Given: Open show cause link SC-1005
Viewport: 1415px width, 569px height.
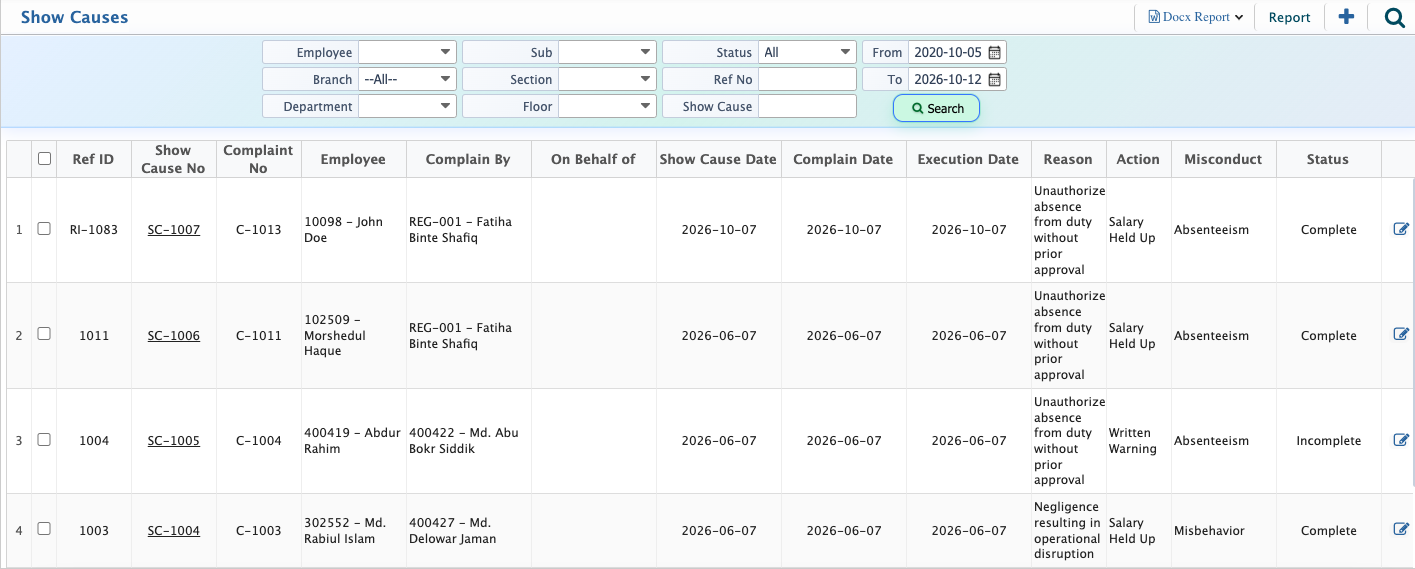Looking at the screenshot, I should [x=173, y=441].
